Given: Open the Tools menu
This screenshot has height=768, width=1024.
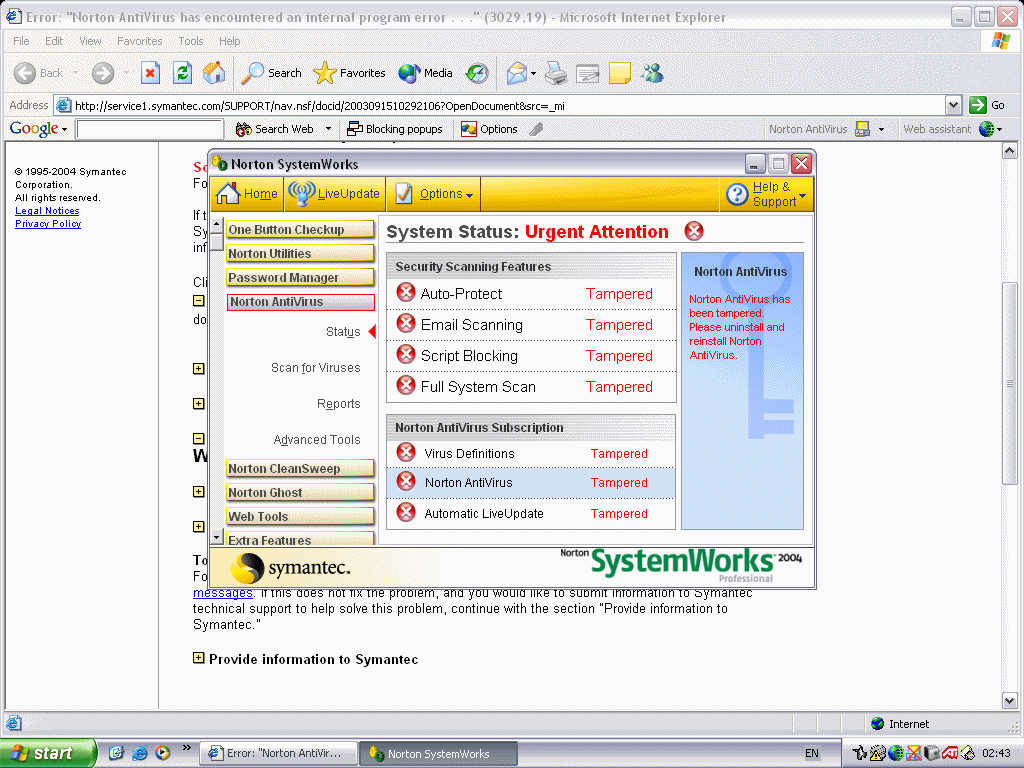Looking at the screenshot, I should (191, 40).
